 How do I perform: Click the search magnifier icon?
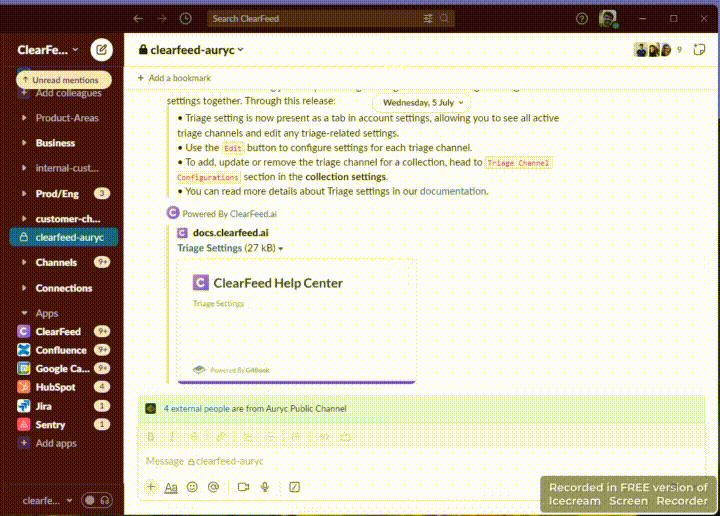coord(444,18)
